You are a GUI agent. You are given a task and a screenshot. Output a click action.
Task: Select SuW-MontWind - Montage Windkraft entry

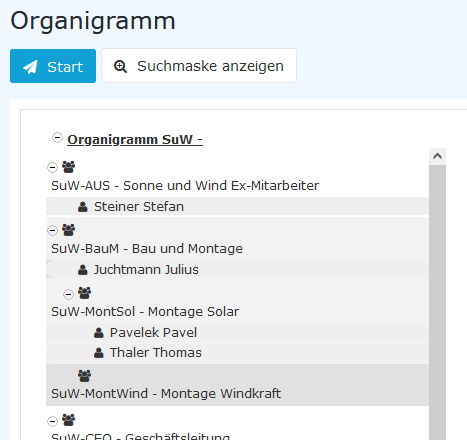coord(166,394)
